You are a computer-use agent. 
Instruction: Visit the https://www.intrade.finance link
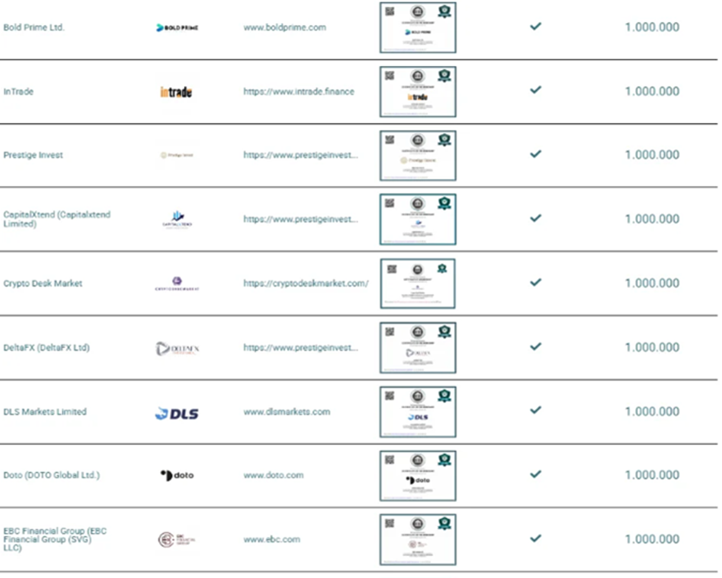298,91
